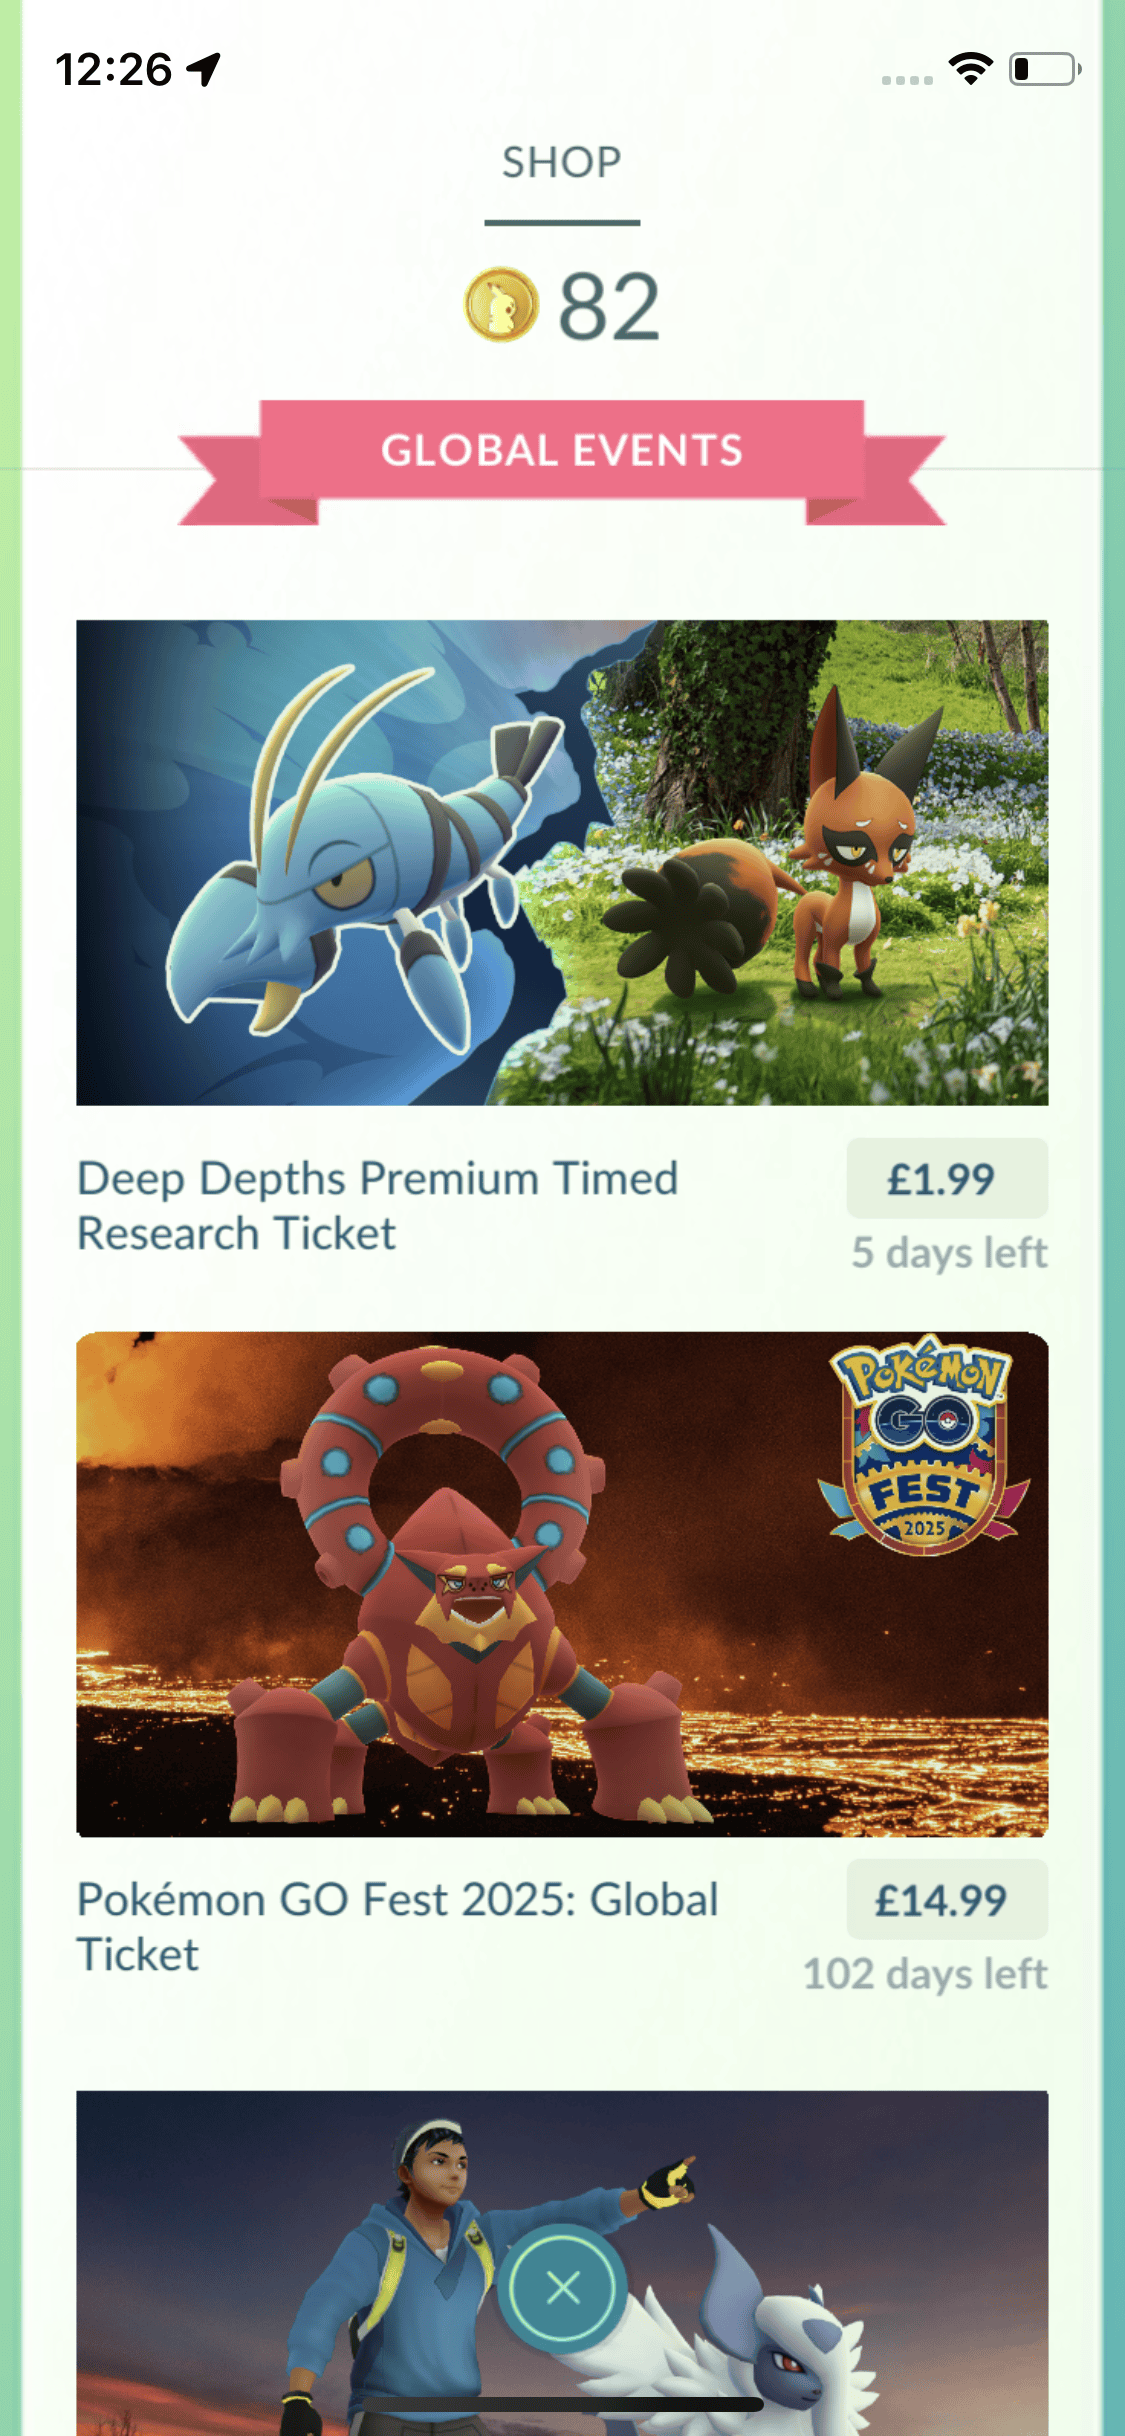Tap the battery indicator icon
The height and width of the screenshot is (2436, 1125).
(x=1045, y=69)
